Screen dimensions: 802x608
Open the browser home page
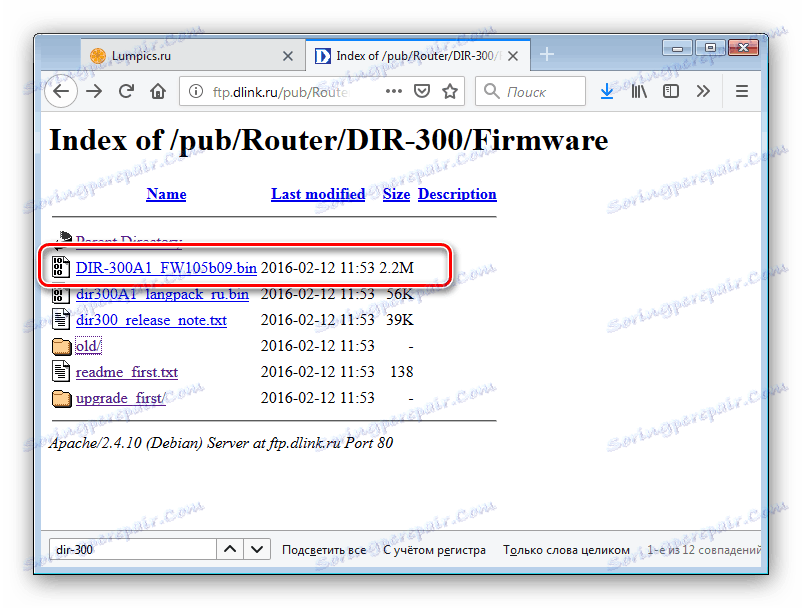158,92
